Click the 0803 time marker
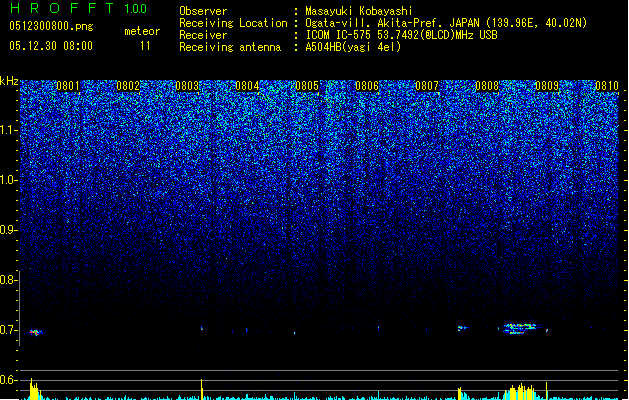Screen dimensions: 629x400 point(187,86)
